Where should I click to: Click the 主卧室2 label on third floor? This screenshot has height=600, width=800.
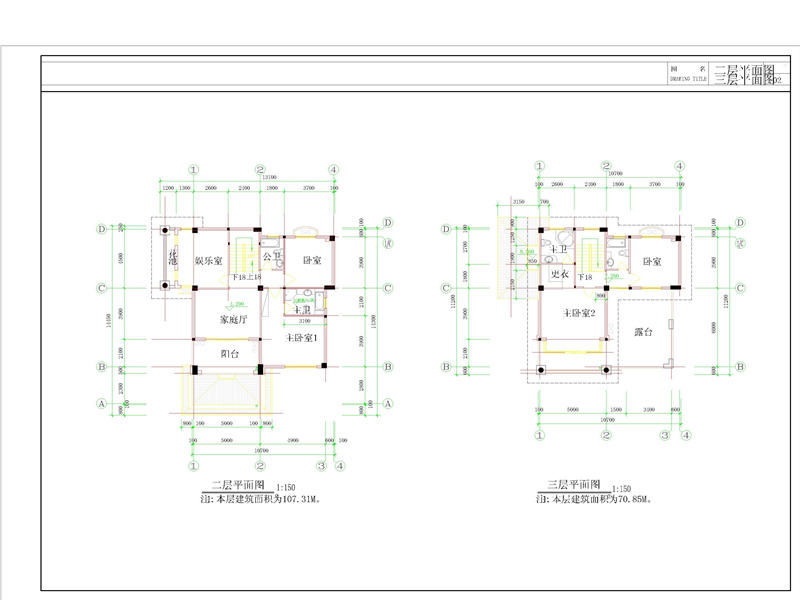(x=579, y=314)
